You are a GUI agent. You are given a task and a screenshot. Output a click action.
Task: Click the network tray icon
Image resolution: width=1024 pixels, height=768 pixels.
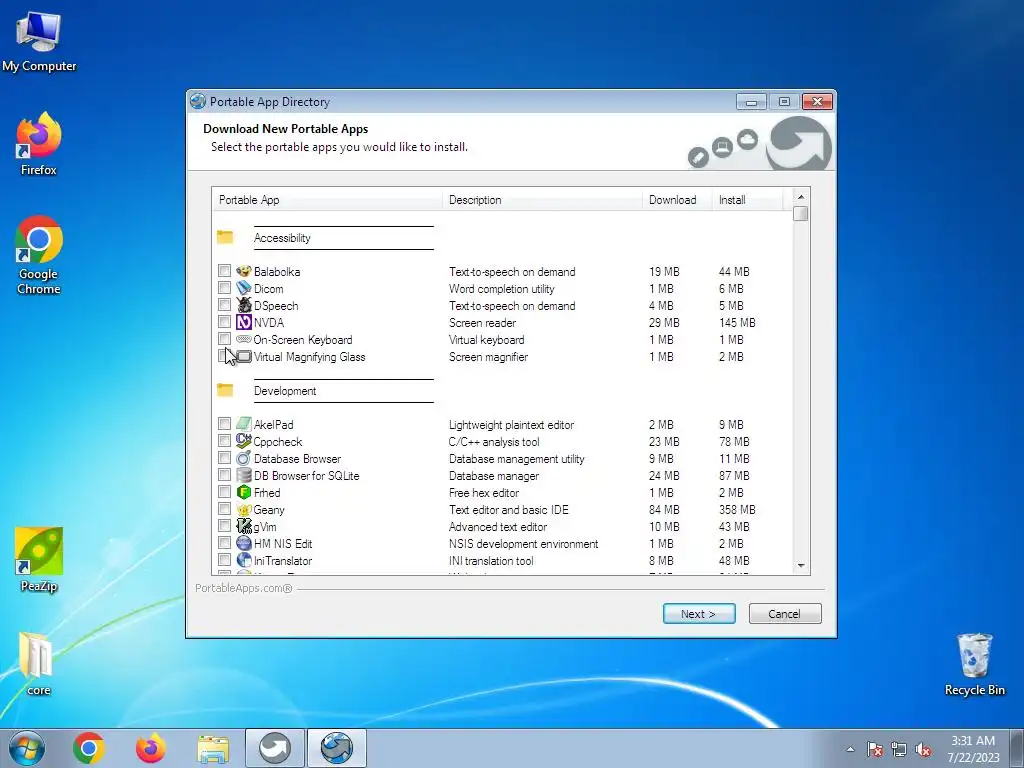[x=899, y=749]
